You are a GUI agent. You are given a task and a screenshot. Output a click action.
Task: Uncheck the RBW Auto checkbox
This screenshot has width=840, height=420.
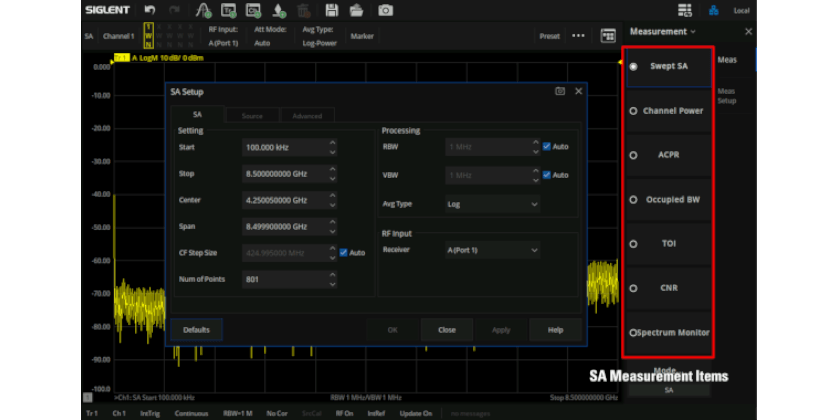point(547,147)
